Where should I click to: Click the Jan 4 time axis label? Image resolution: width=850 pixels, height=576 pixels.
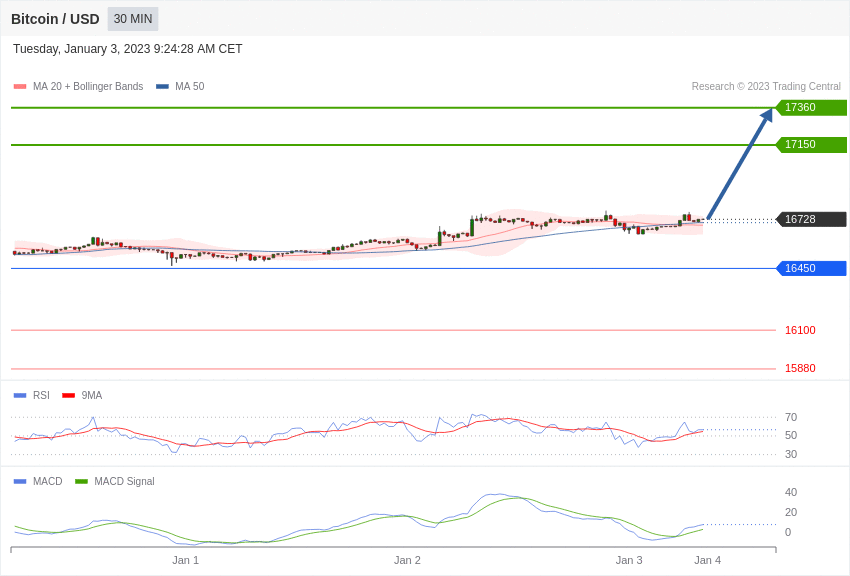[707, 560]
